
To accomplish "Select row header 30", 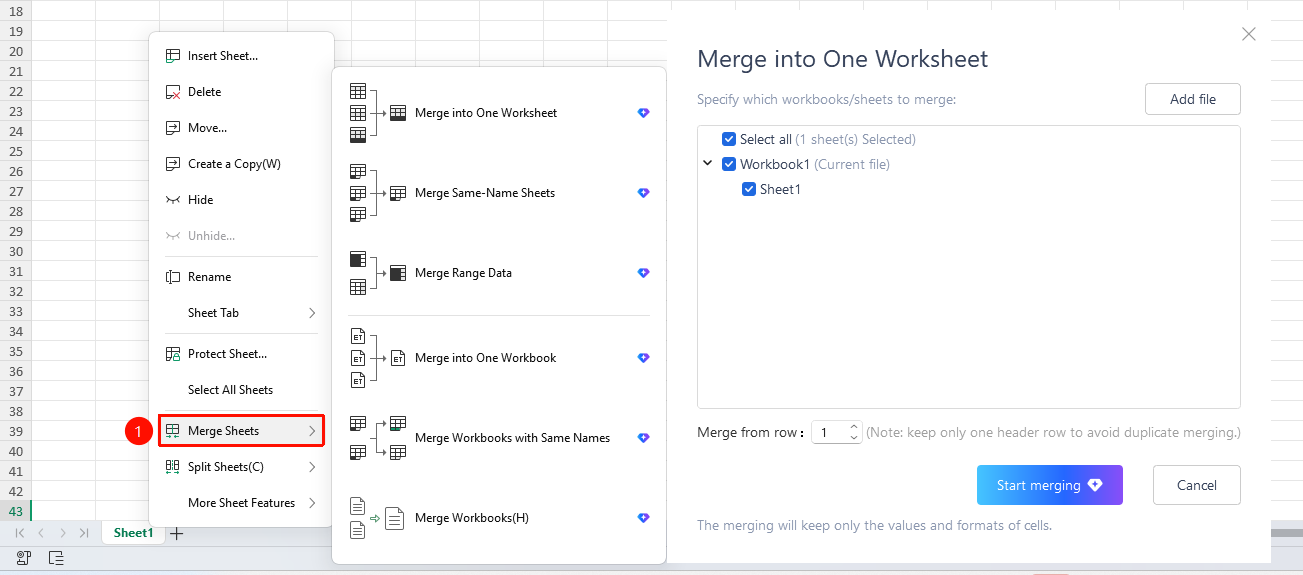I will tap(15, 251).
